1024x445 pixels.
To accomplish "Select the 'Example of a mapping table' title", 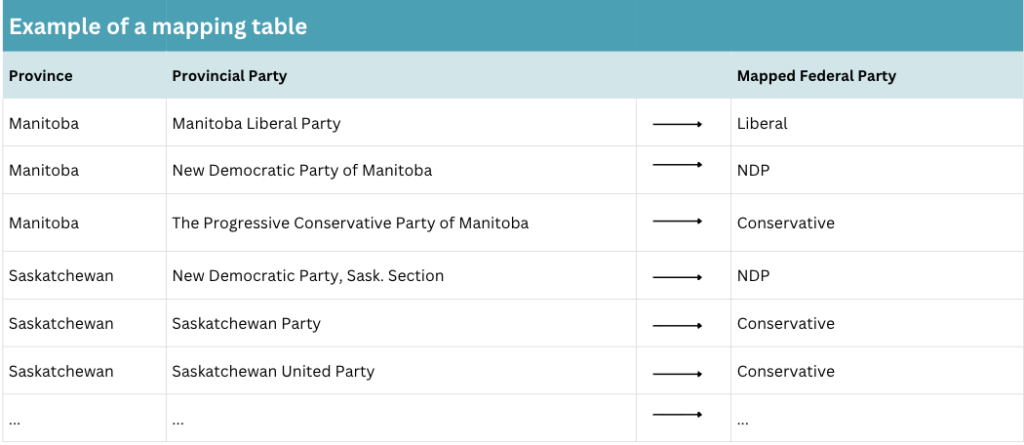I will [158, 27].
